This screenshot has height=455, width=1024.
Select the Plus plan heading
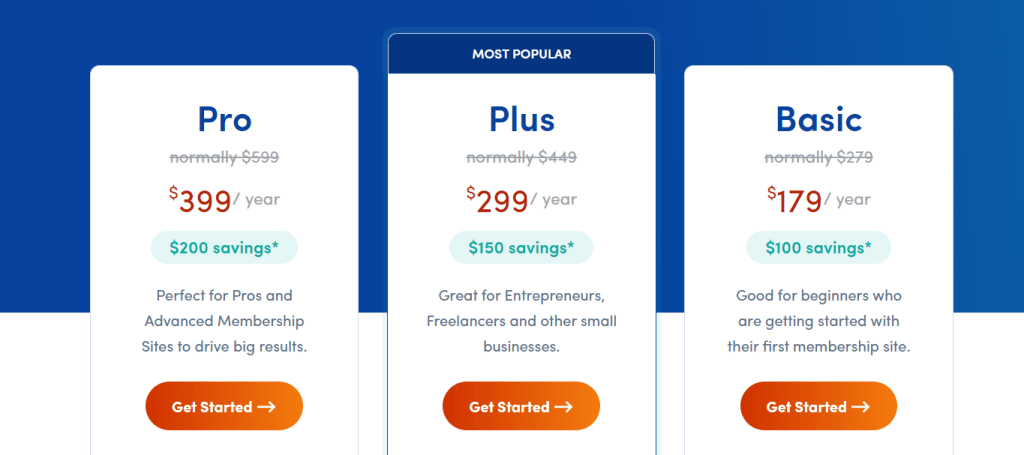[x=522, y=119]
